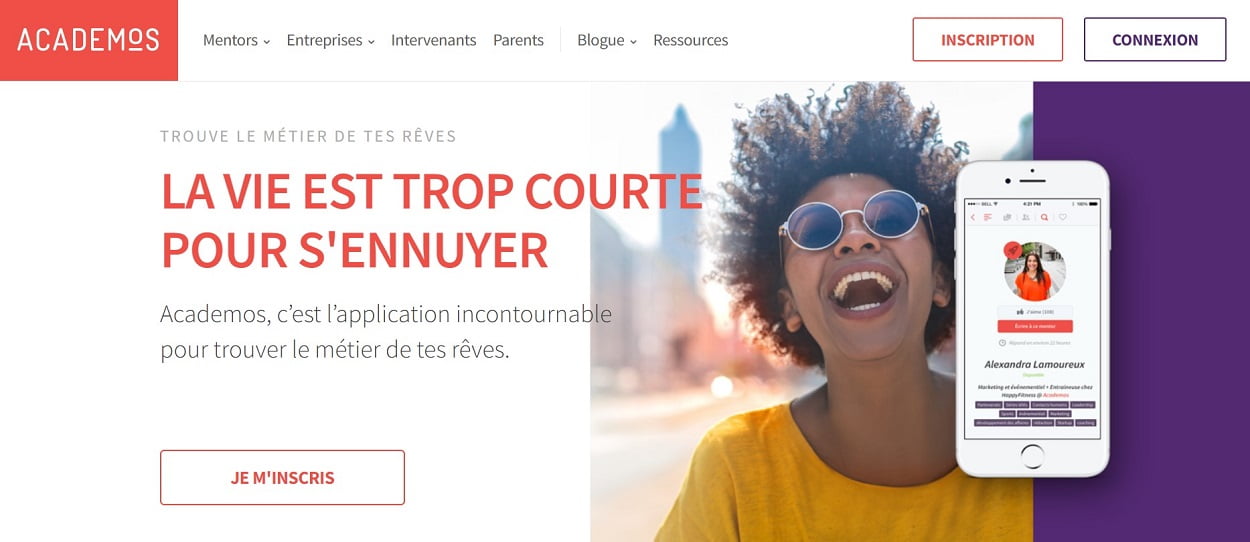Tap the people icon in phone mockup
Image resolution: width=1250 pixels, height=542 pixels.
click(x=1026, y=217)
